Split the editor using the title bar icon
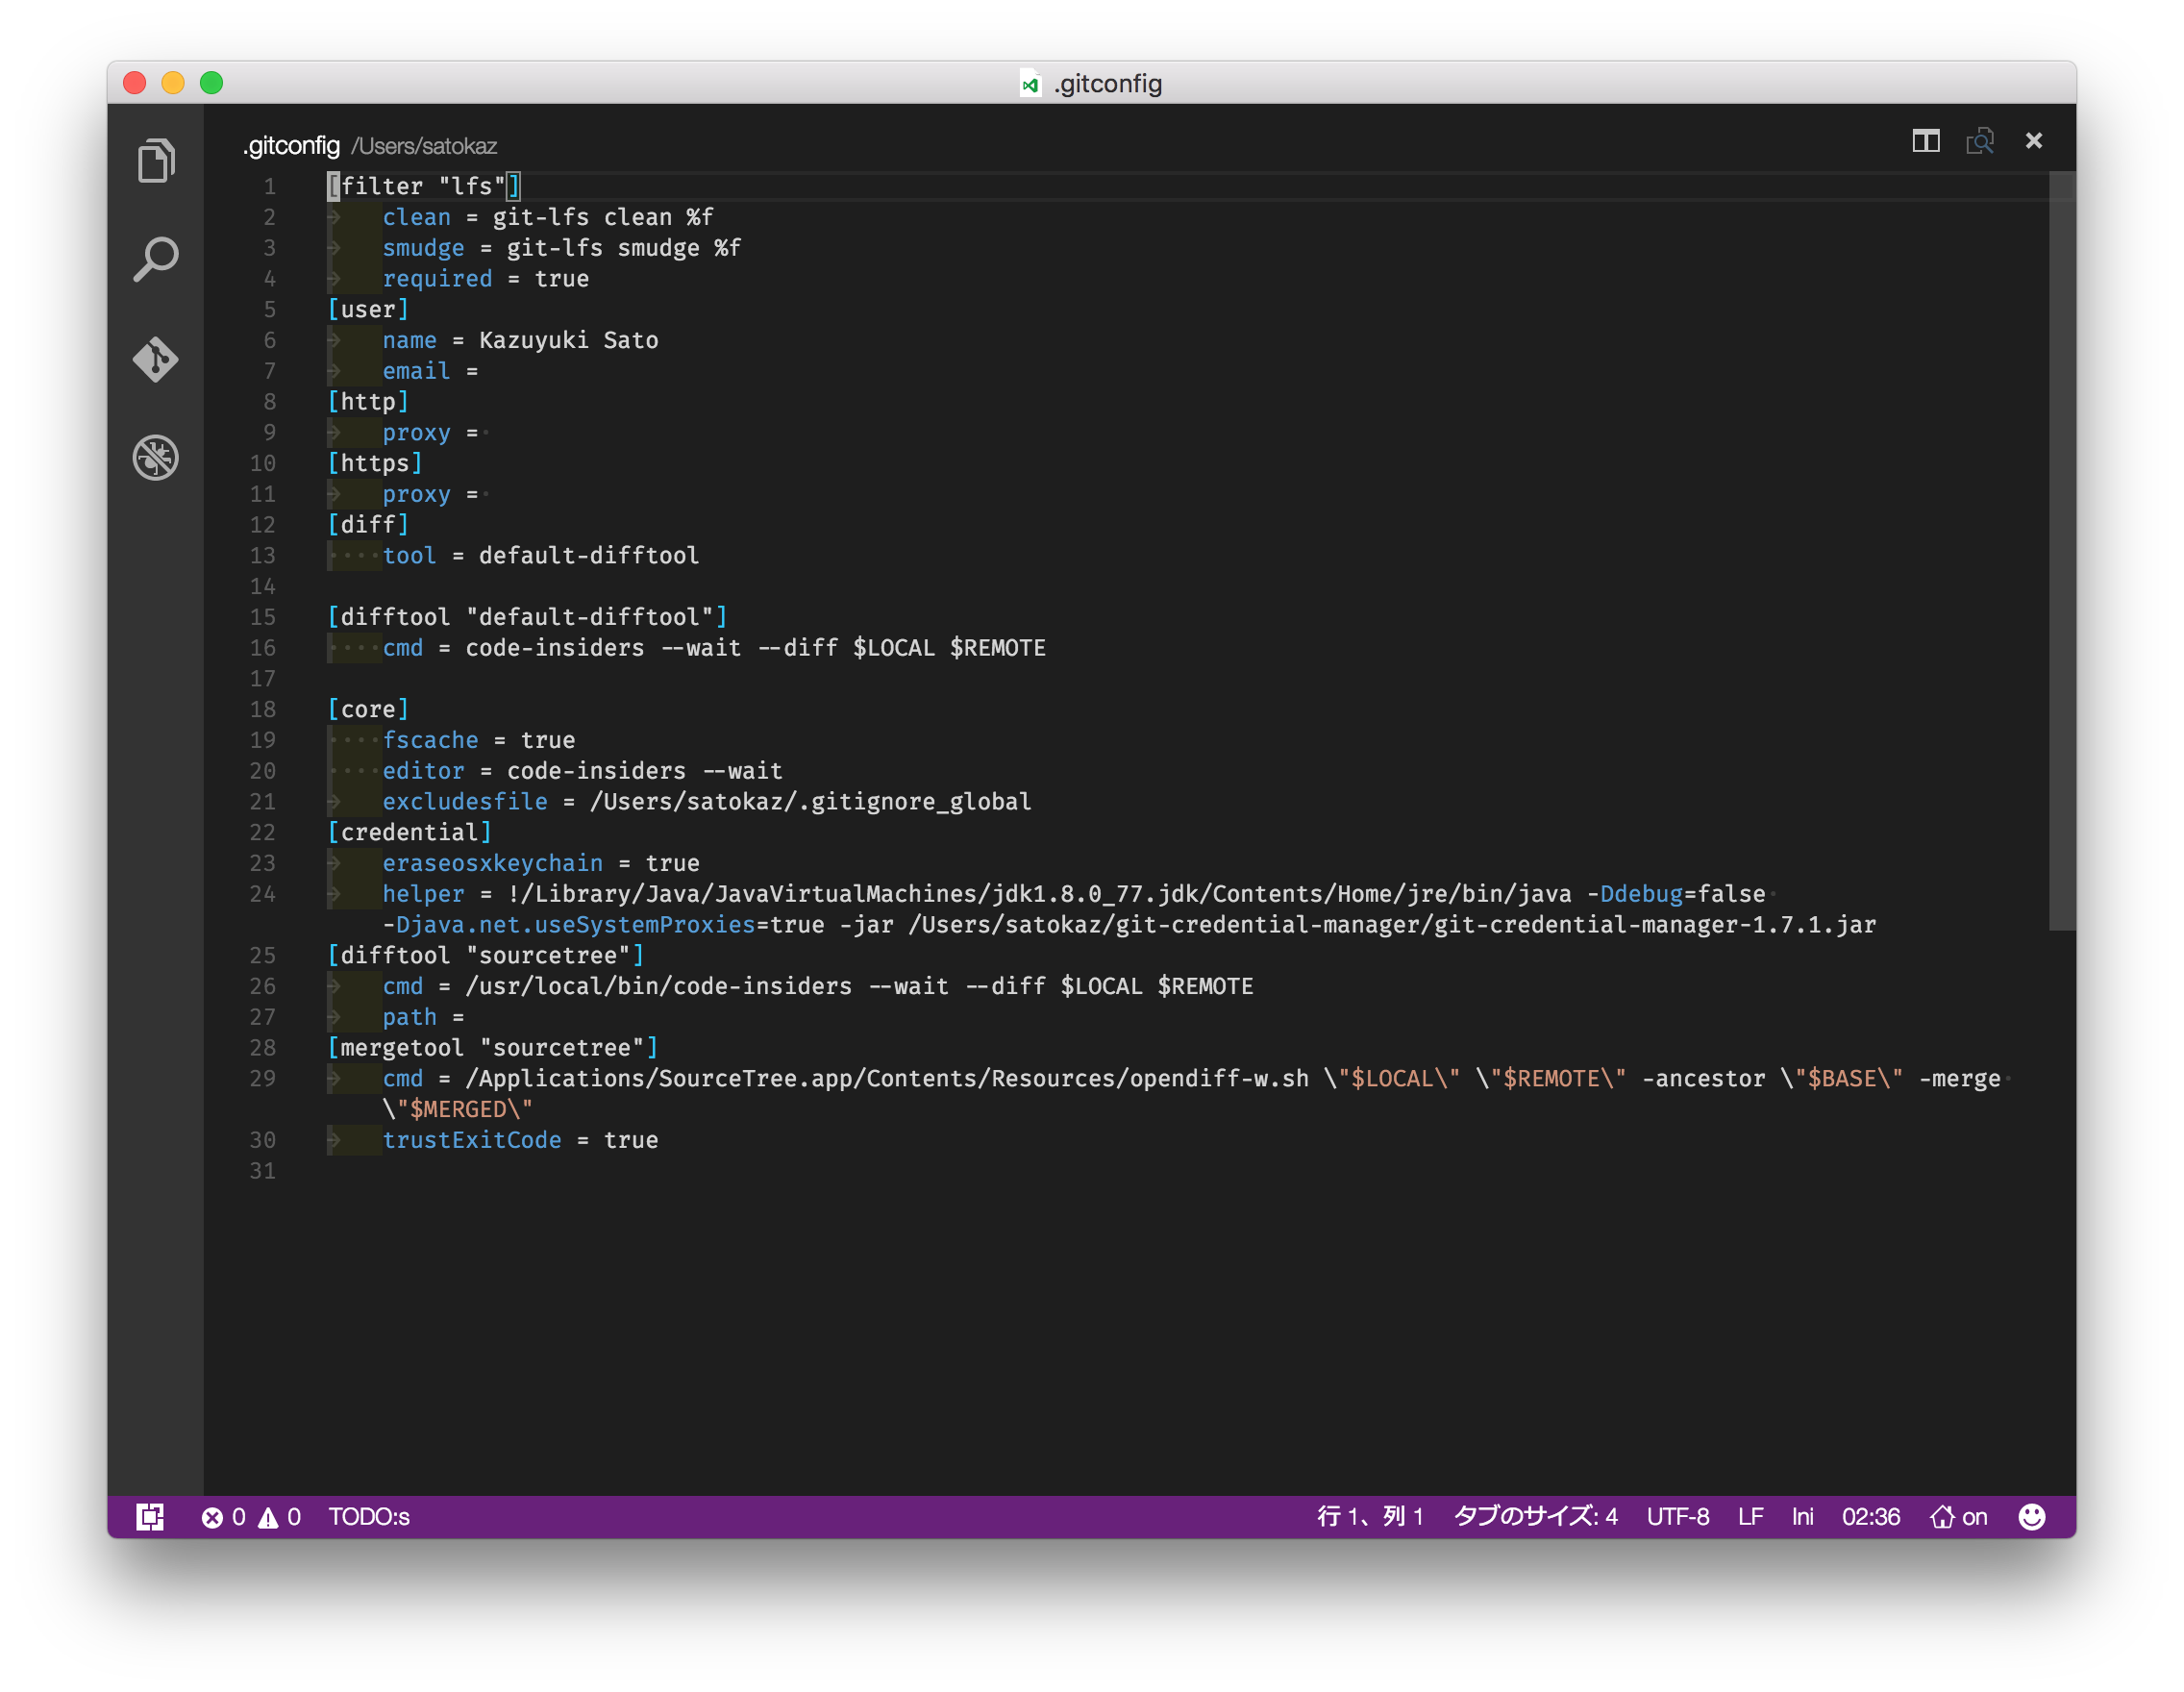Image resolution: width=2184 pixels, height=1692 pixels. tap(1925, 141)
